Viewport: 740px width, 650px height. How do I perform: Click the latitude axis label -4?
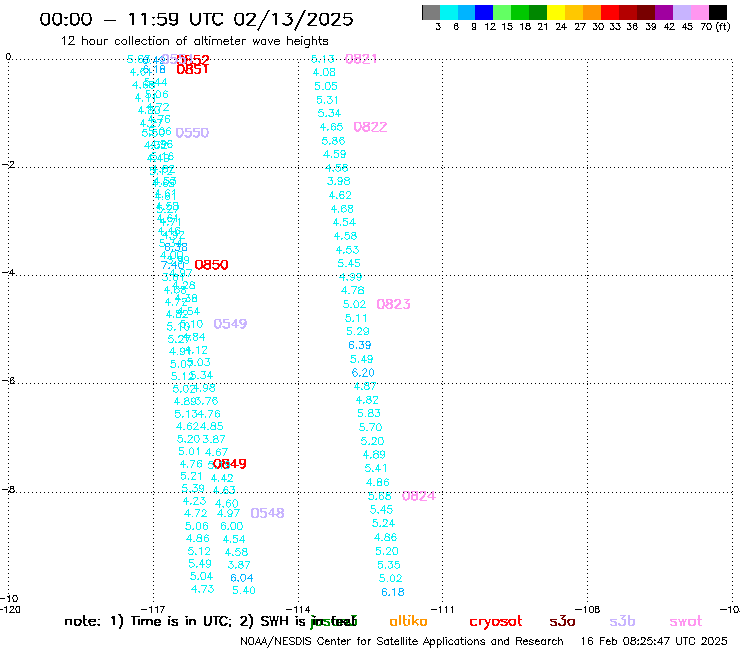pyautogui.click(x=8, y=272)
